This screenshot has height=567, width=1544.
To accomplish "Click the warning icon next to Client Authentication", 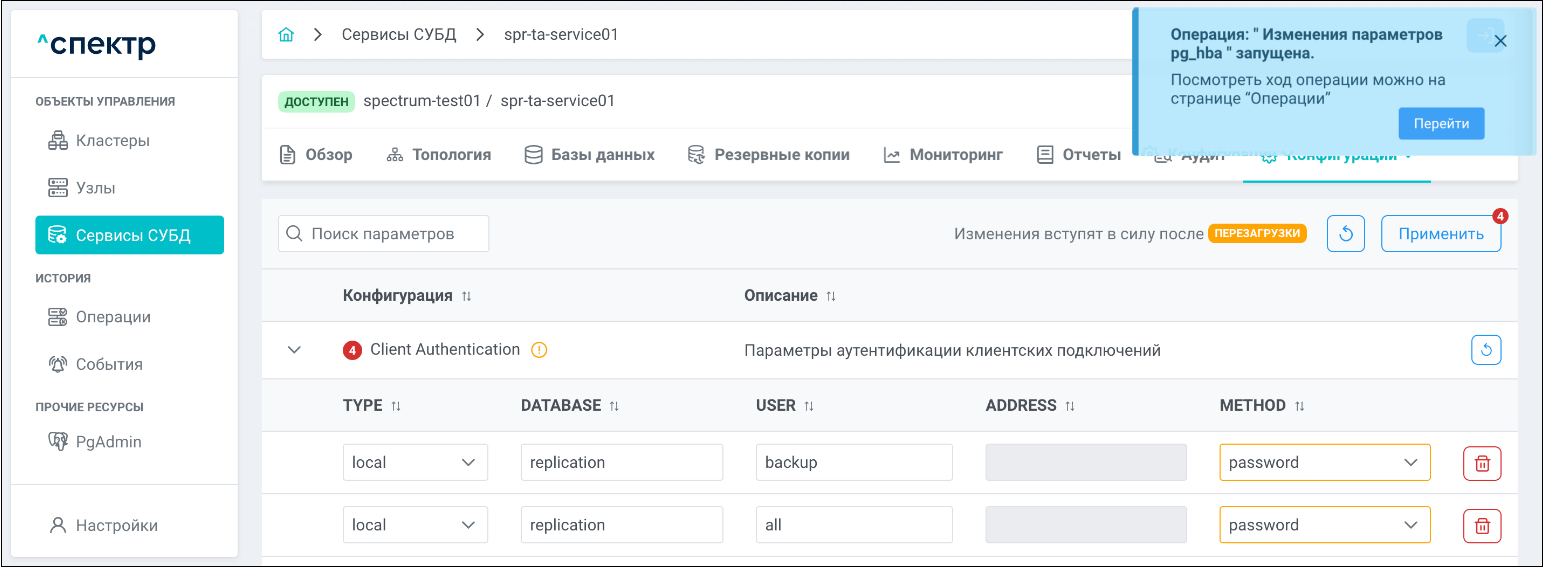I will tap(539, 350).
